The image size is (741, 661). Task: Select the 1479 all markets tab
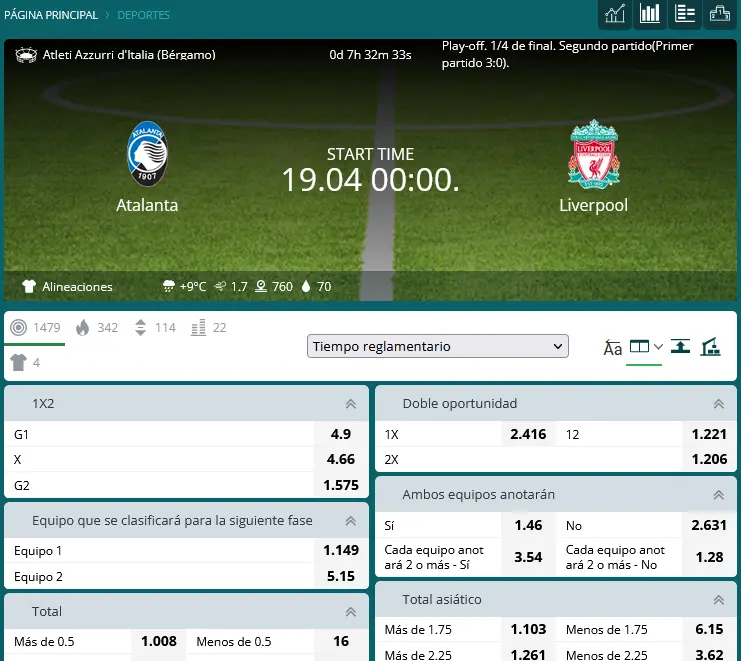[x=35, y=328]
